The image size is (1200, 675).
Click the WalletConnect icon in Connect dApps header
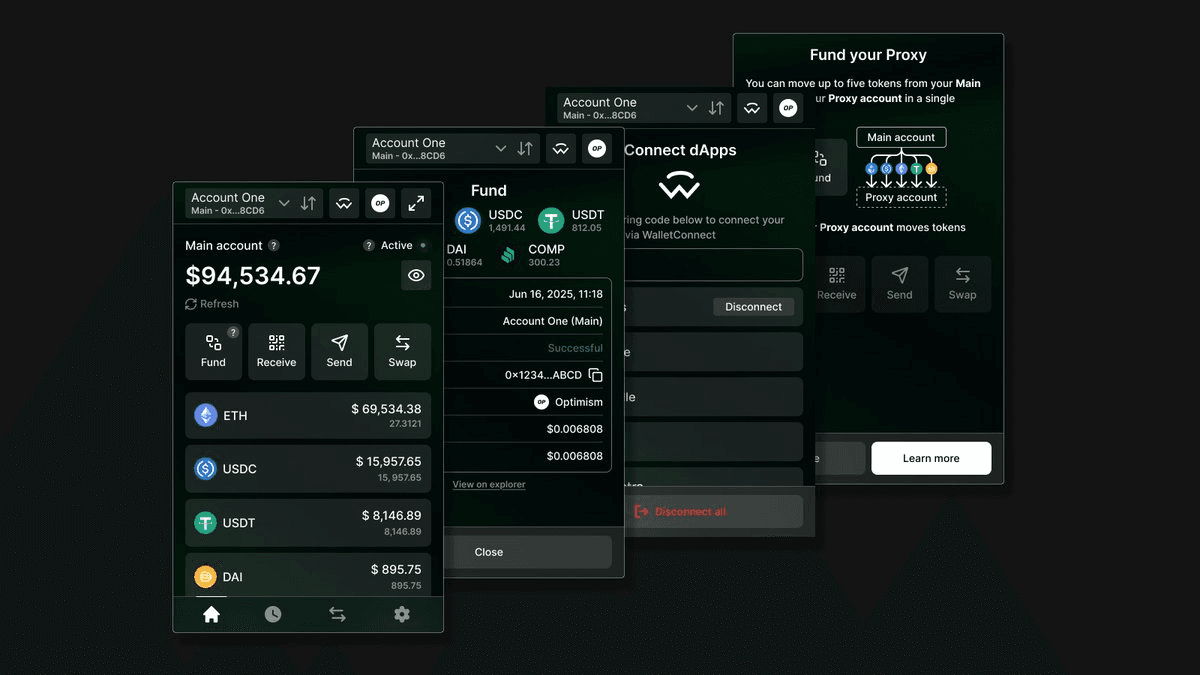752,108
